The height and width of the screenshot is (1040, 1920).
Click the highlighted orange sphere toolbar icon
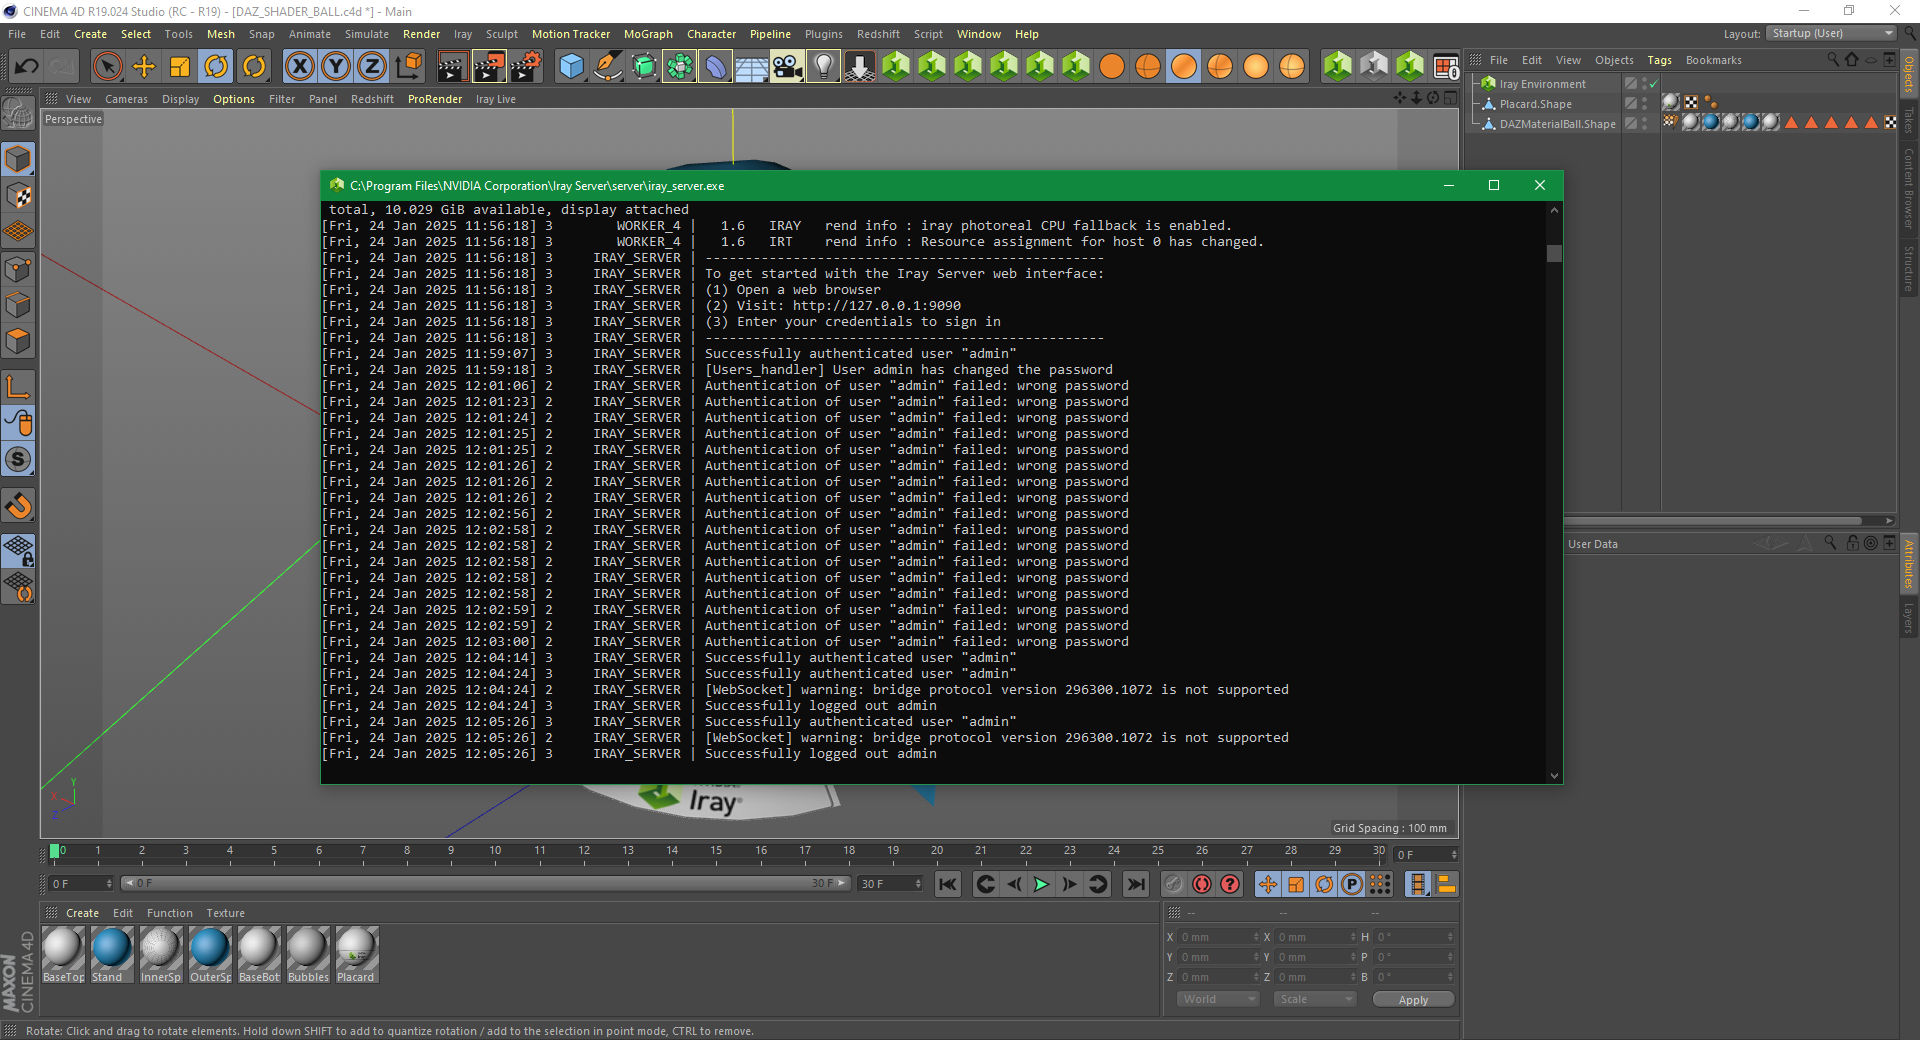point(1184,67)
